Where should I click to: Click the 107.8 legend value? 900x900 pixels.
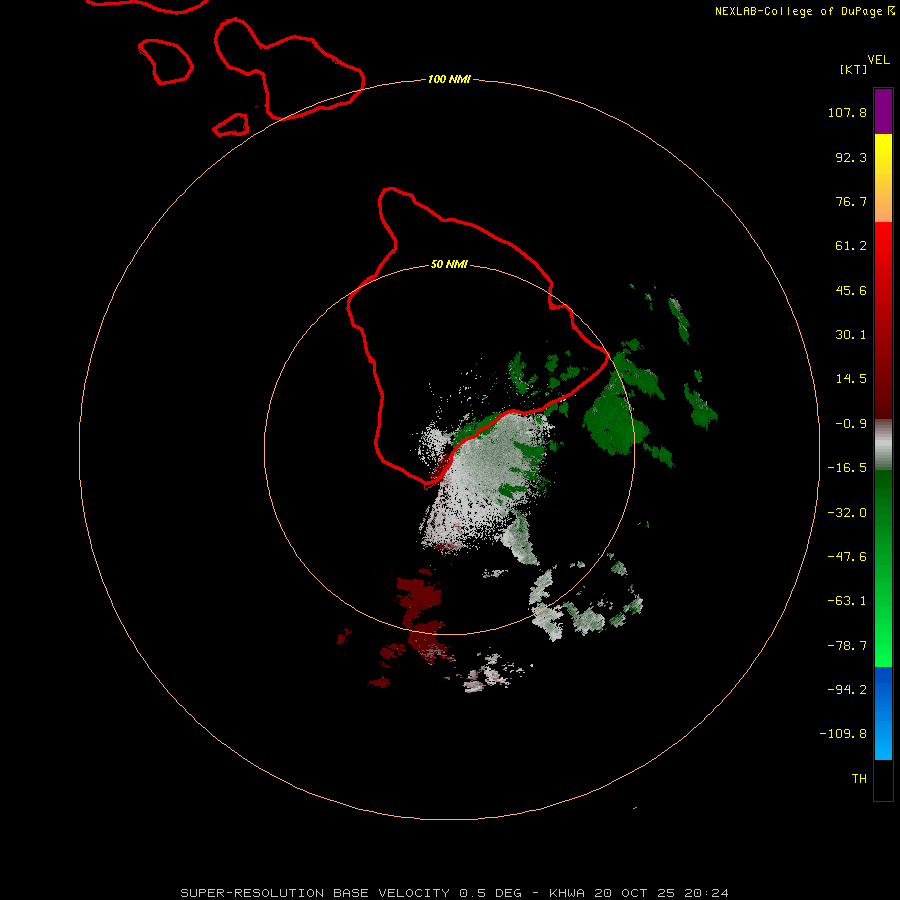[847, 112]
